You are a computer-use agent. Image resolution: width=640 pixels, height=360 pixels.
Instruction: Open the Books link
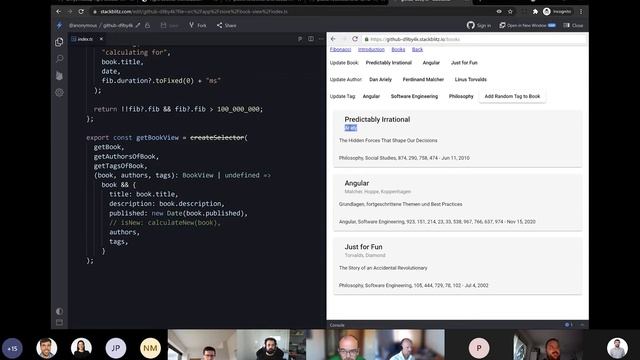click(398, 49)
